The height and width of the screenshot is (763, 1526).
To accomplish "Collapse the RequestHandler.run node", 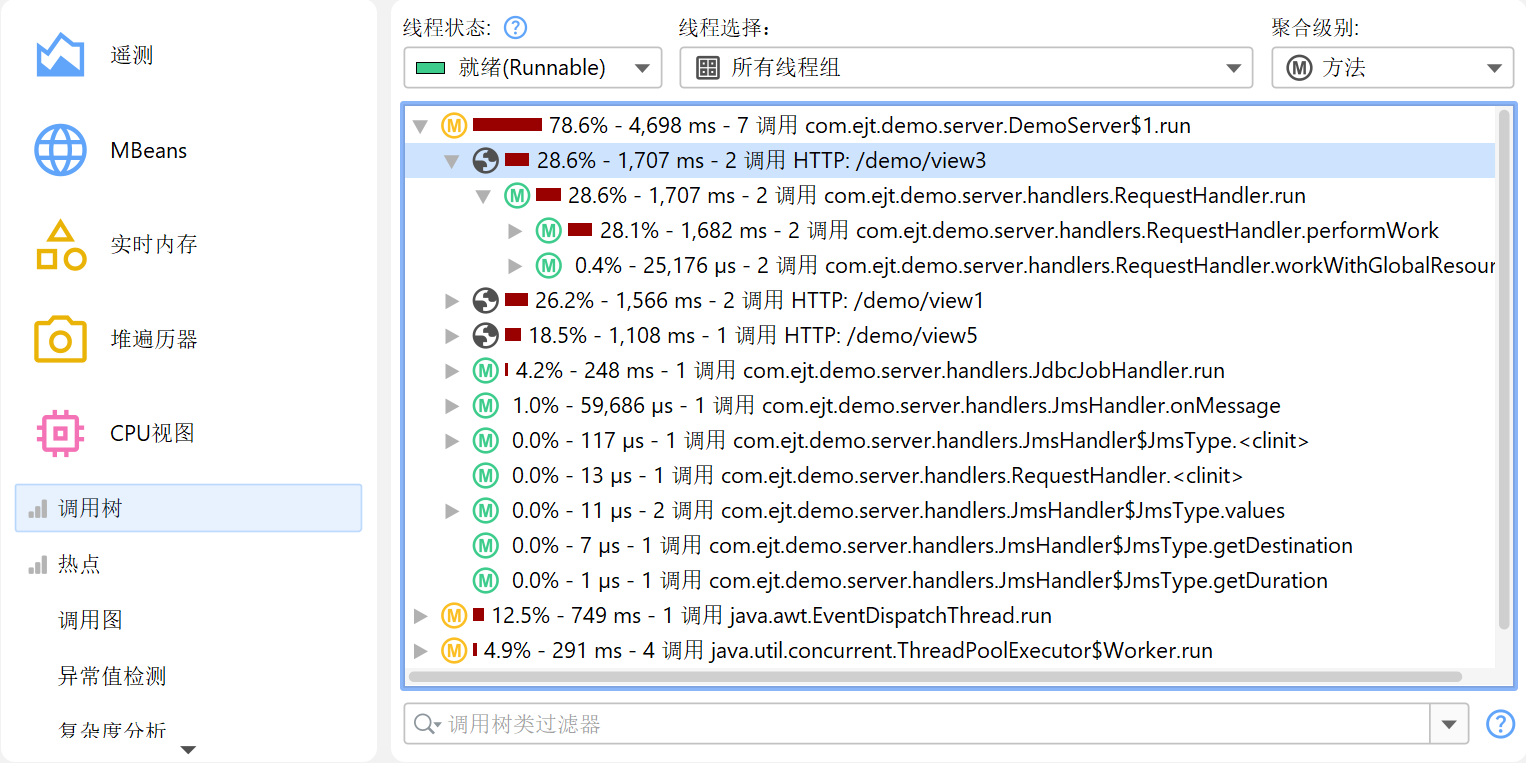I will [483, 197].
